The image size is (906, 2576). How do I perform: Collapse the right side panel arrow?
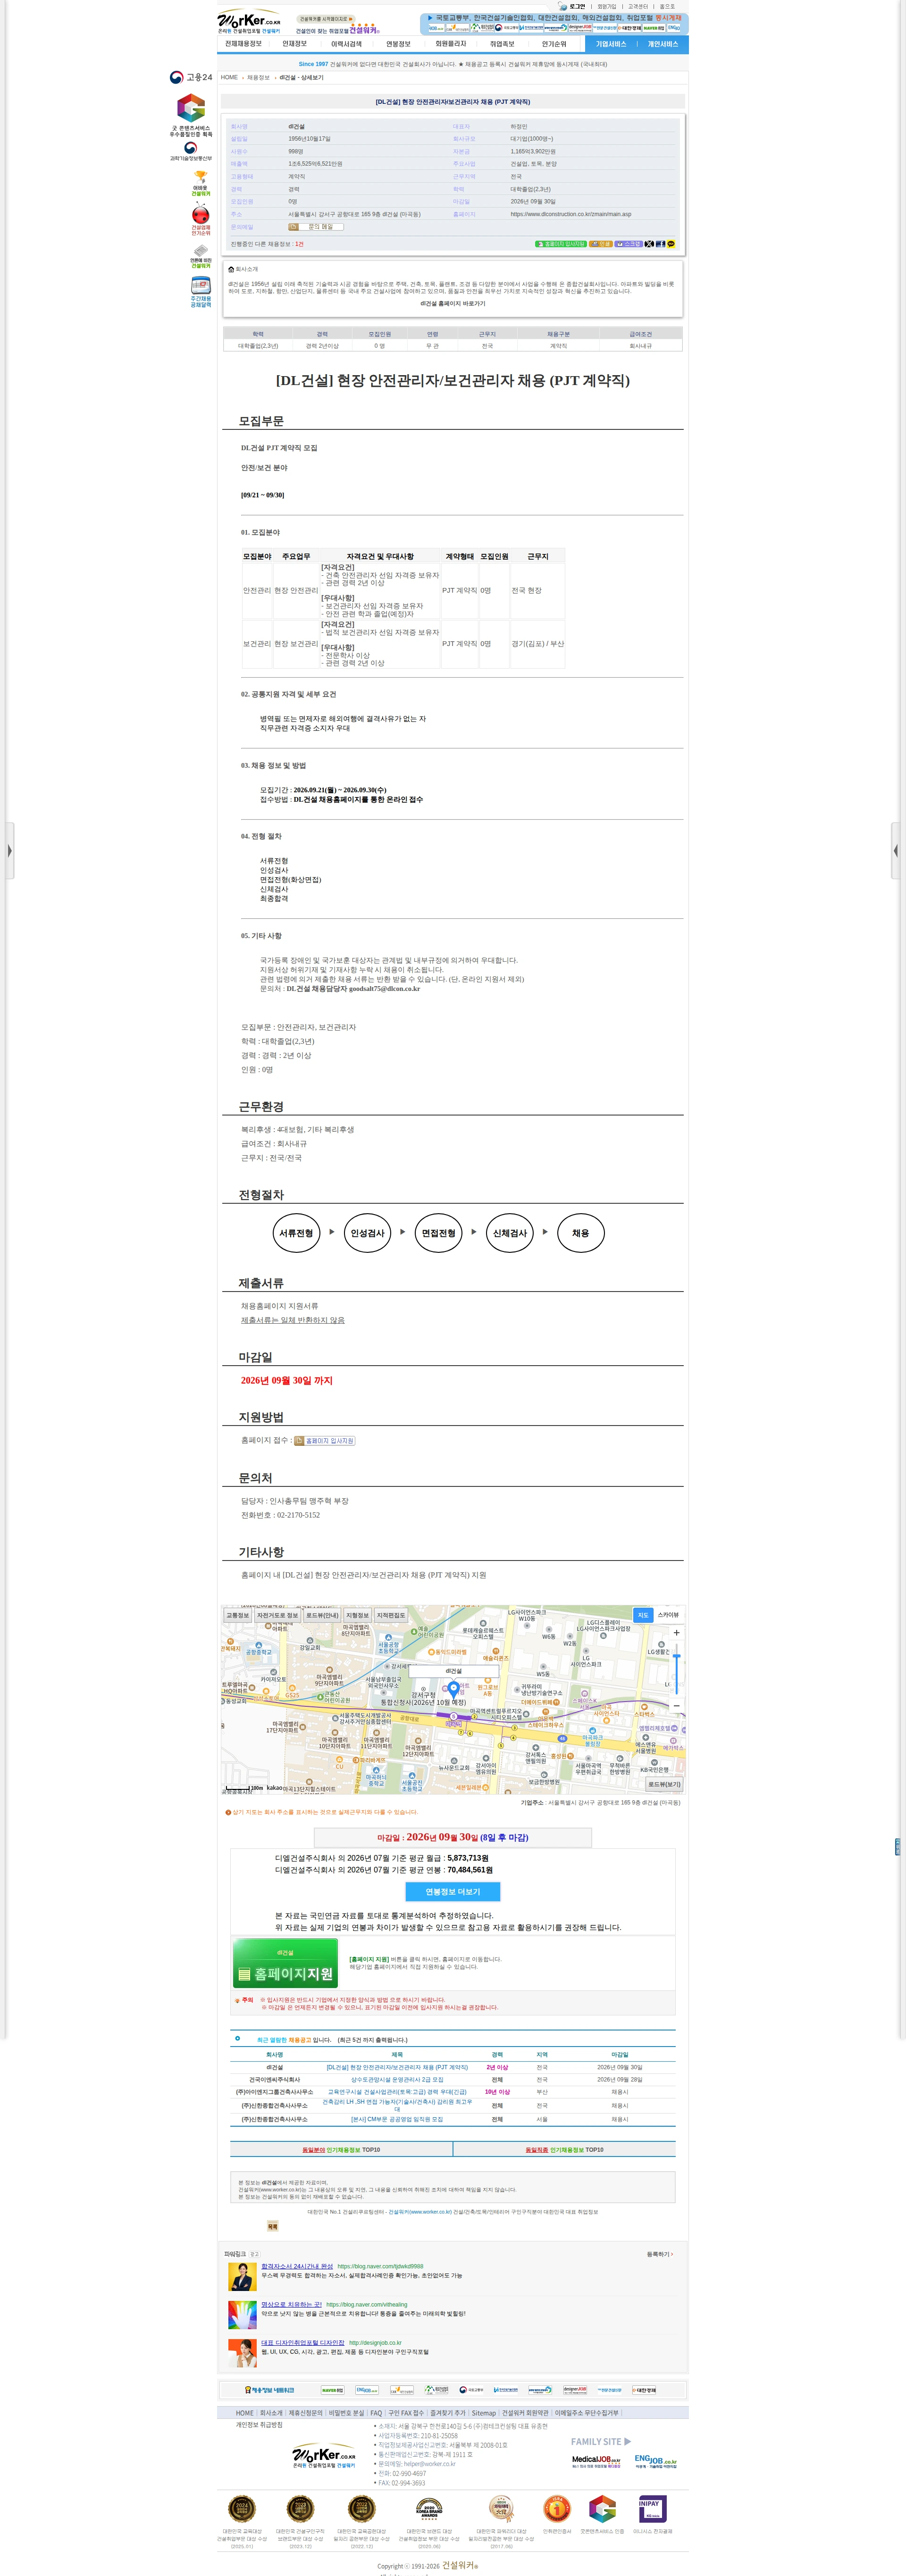[896, 851]
